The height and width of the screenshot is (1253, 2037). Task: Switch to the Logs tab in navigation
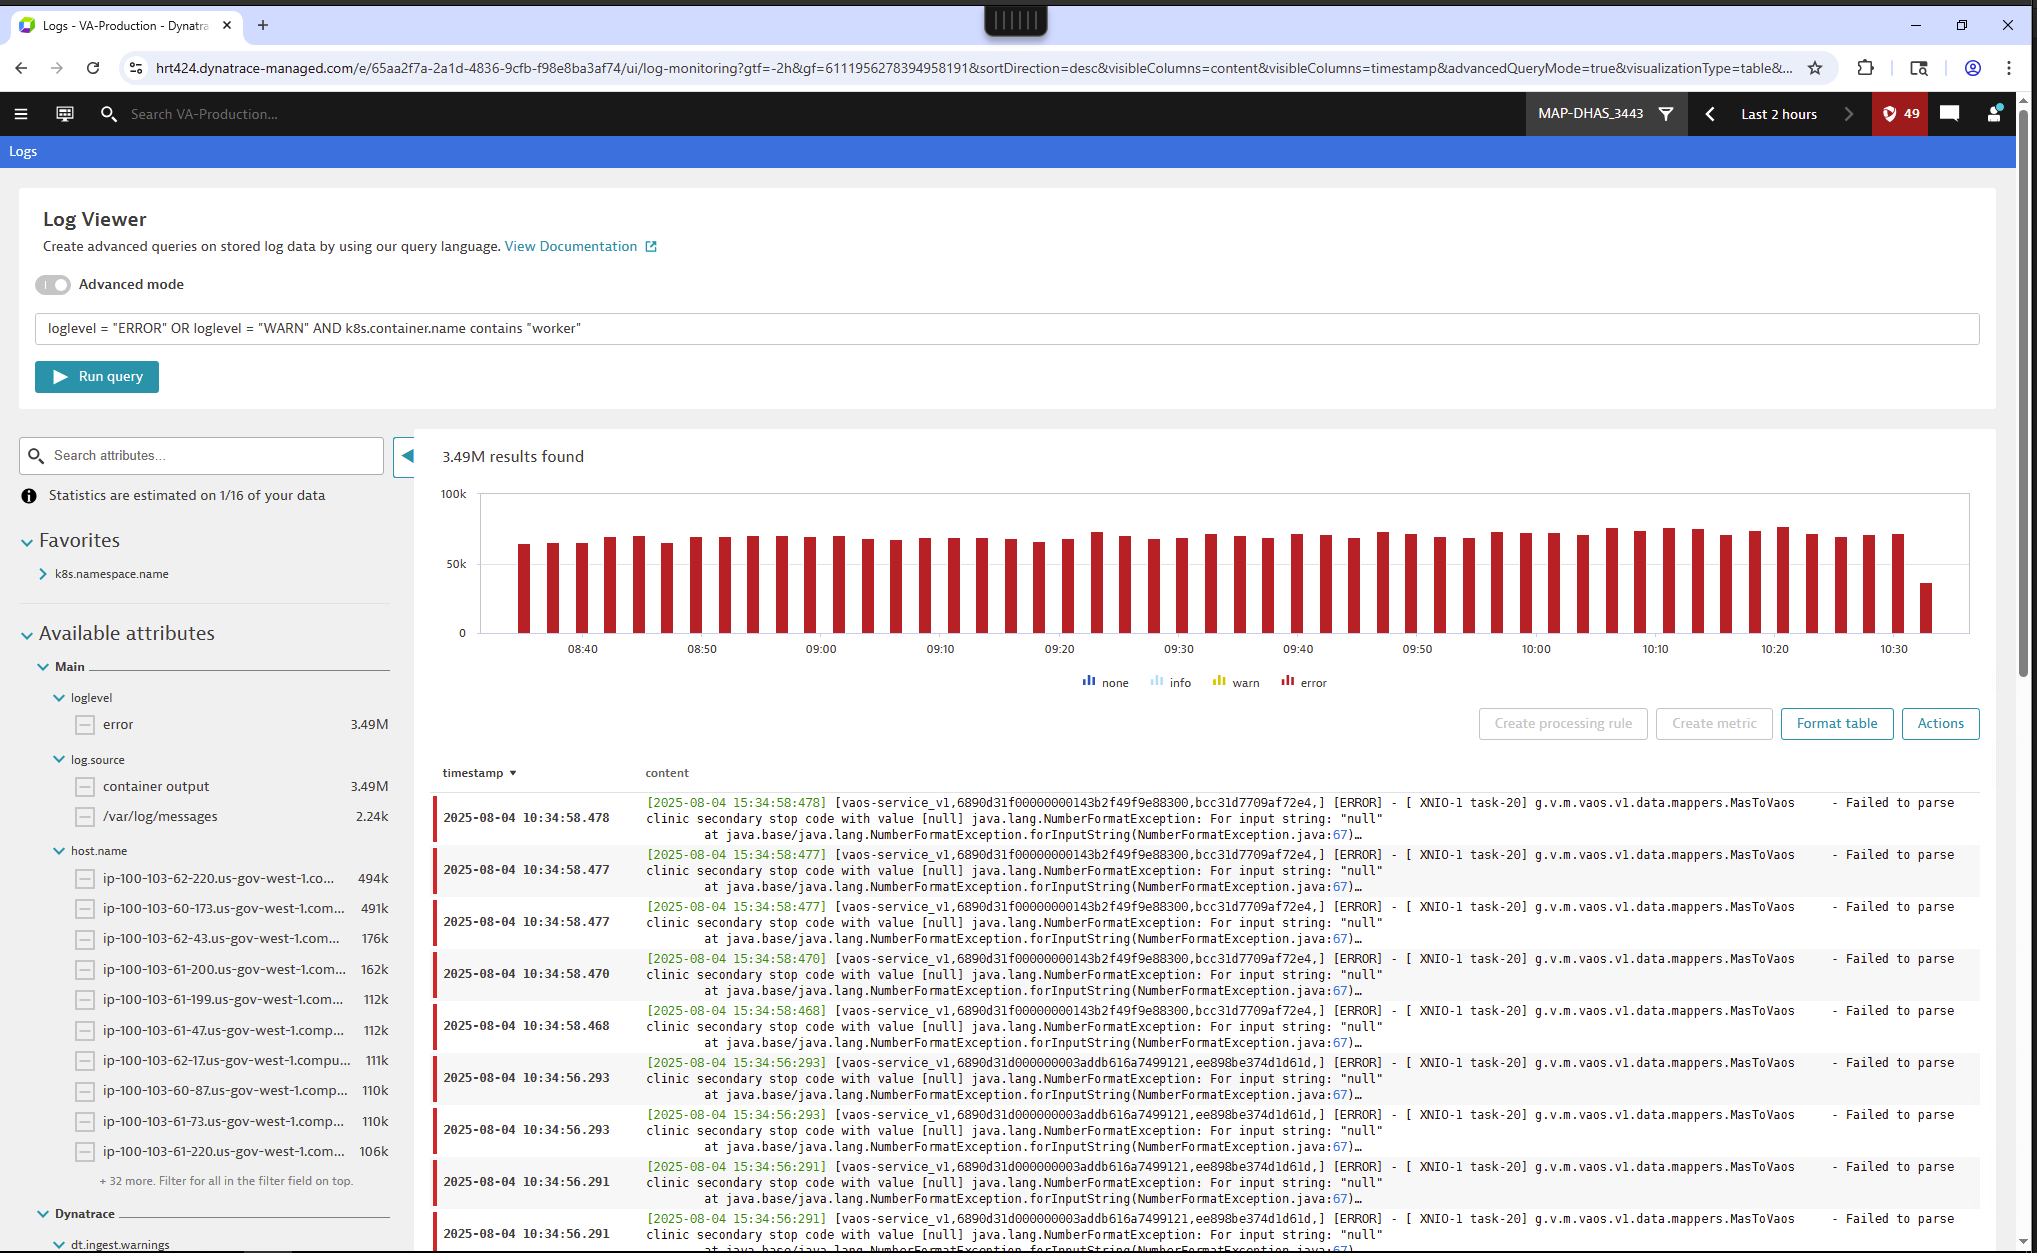(23, 151)
